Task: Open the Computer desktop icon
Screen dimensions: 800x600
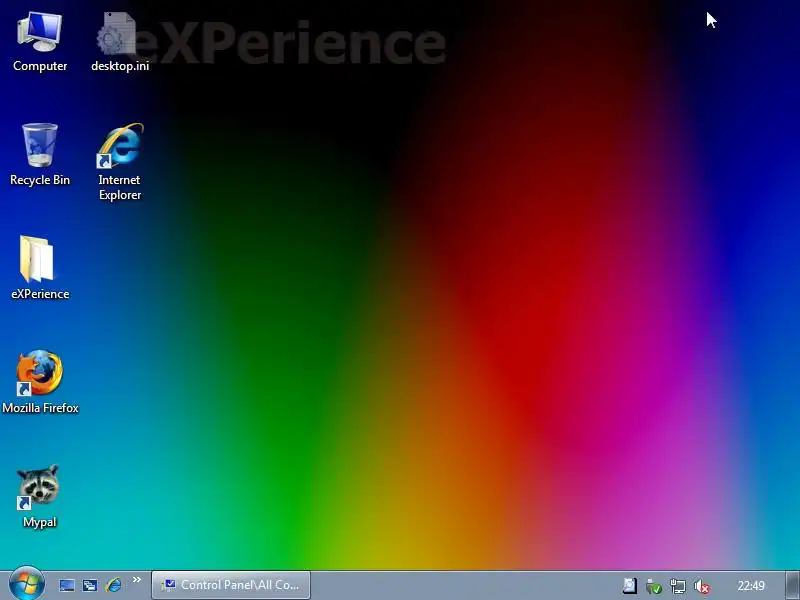Action: click(40, 42)
